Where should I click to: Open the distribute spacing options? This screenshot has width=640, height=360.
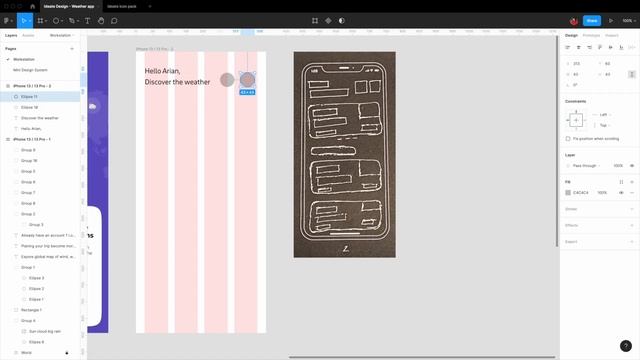tap(631, 47)
